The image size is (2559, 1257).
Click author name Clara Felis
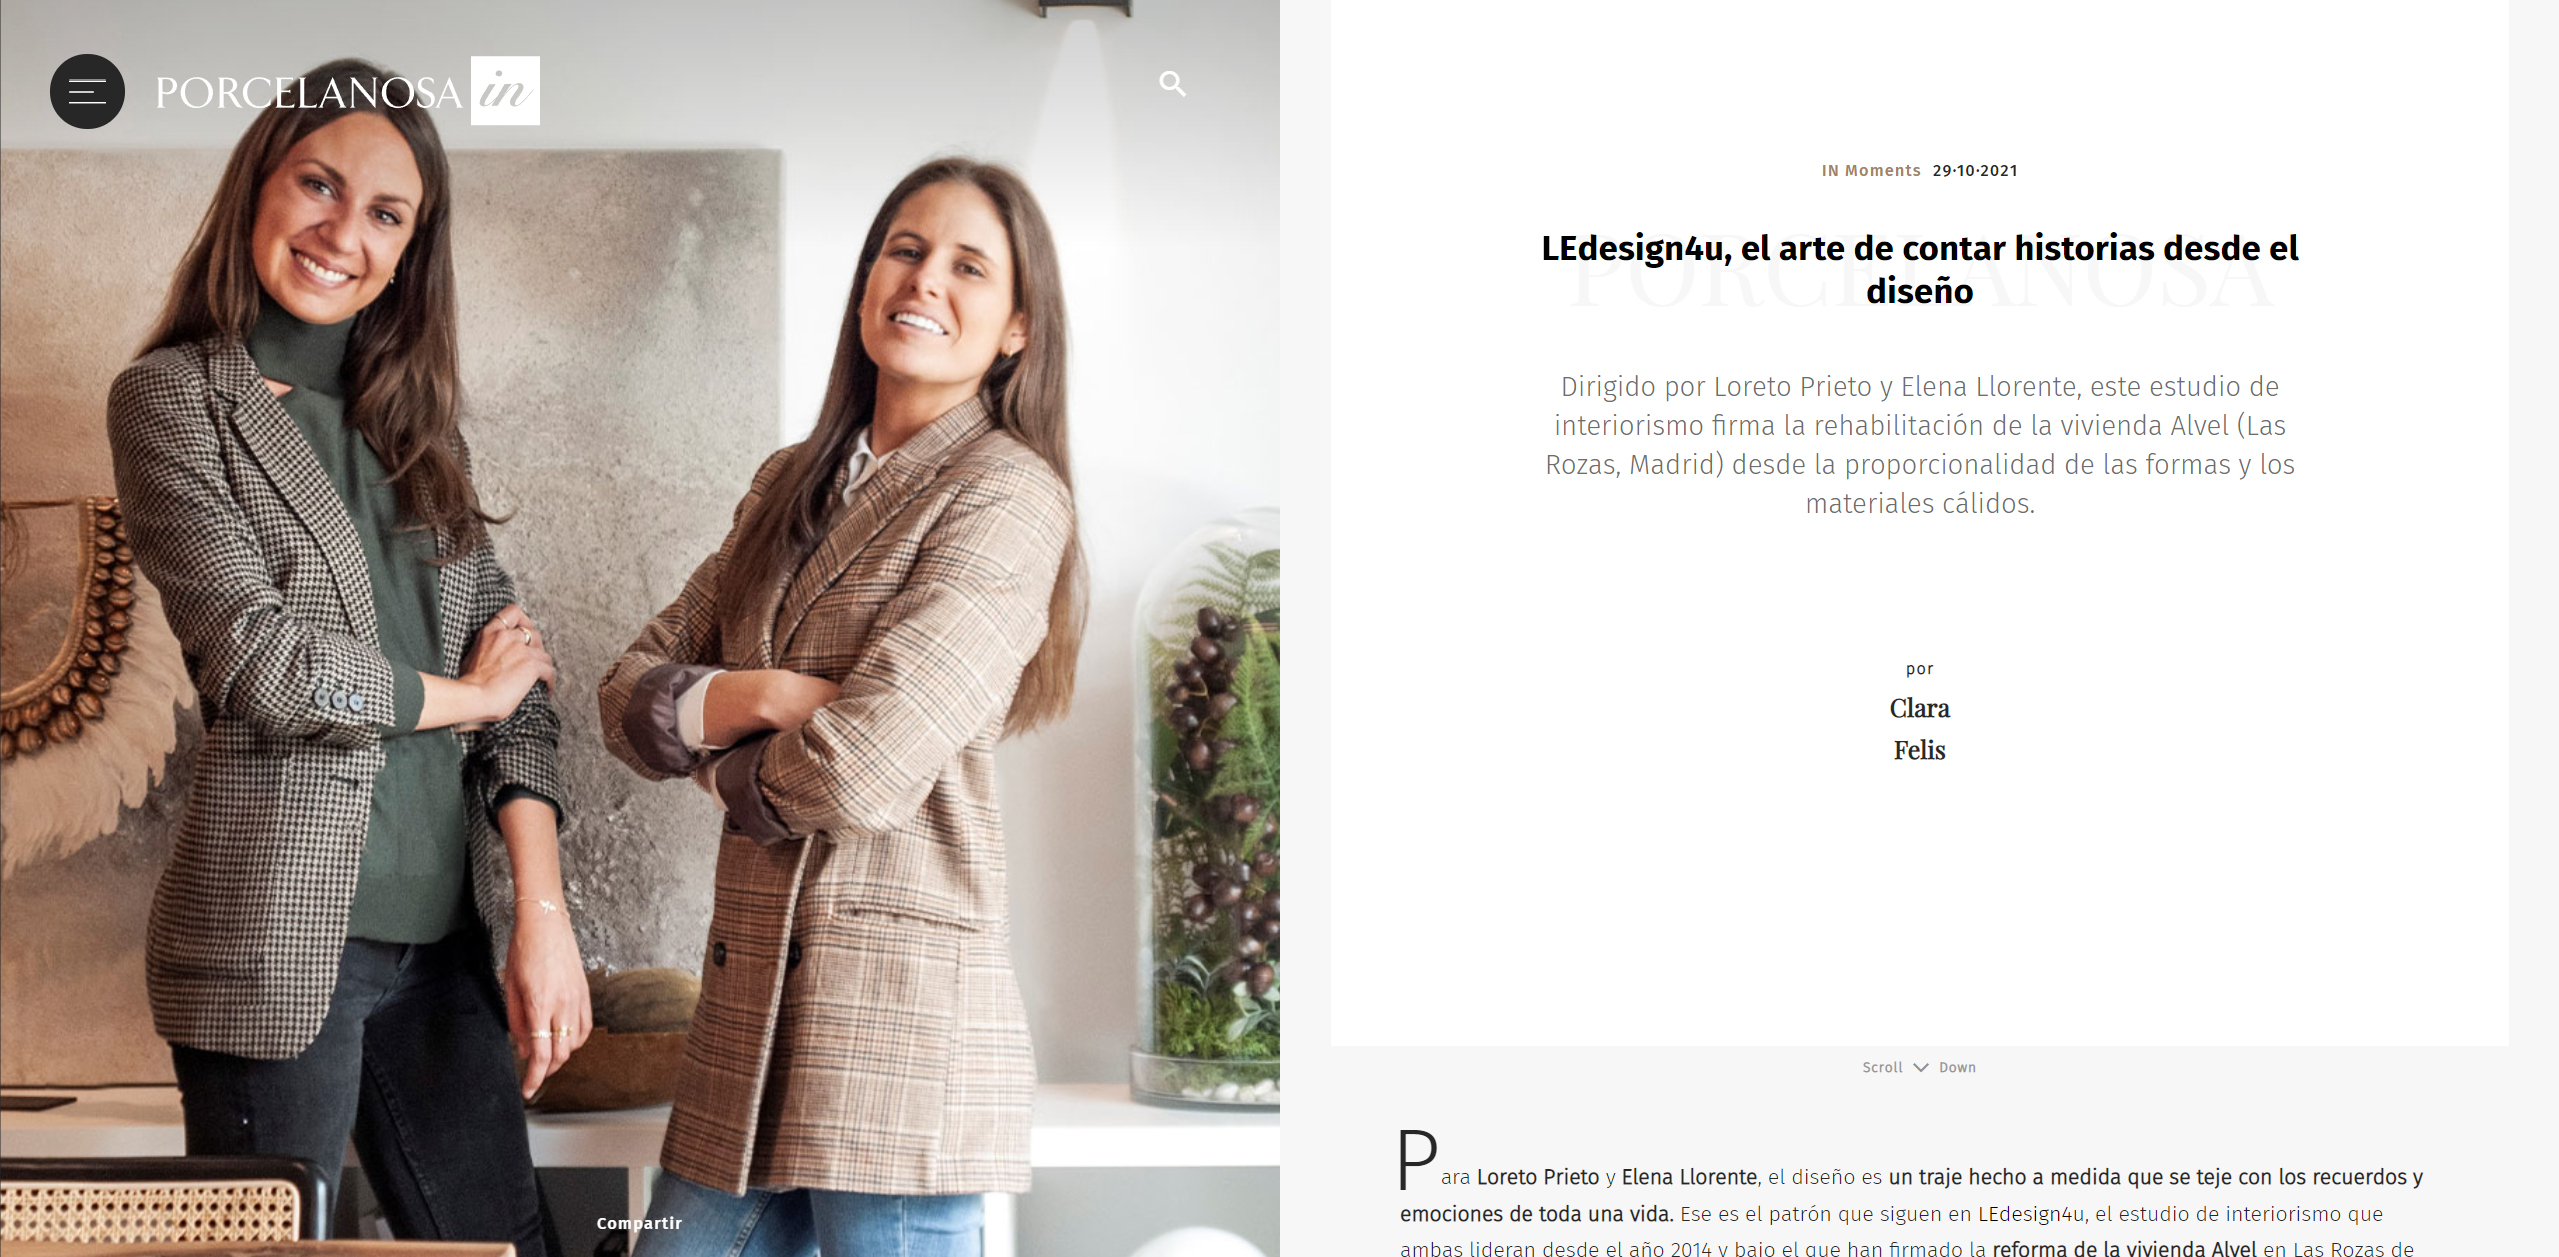pos(1919,729)
